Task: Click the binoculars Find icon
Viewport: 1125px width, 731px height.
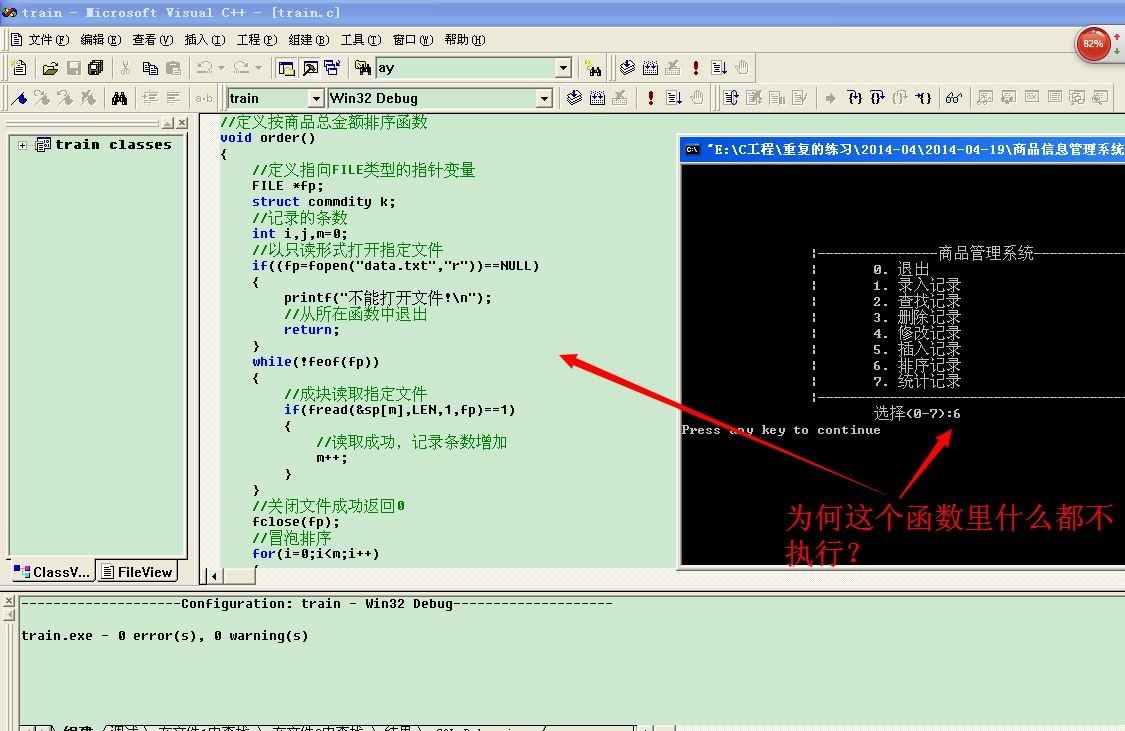Action: point(119,98)
